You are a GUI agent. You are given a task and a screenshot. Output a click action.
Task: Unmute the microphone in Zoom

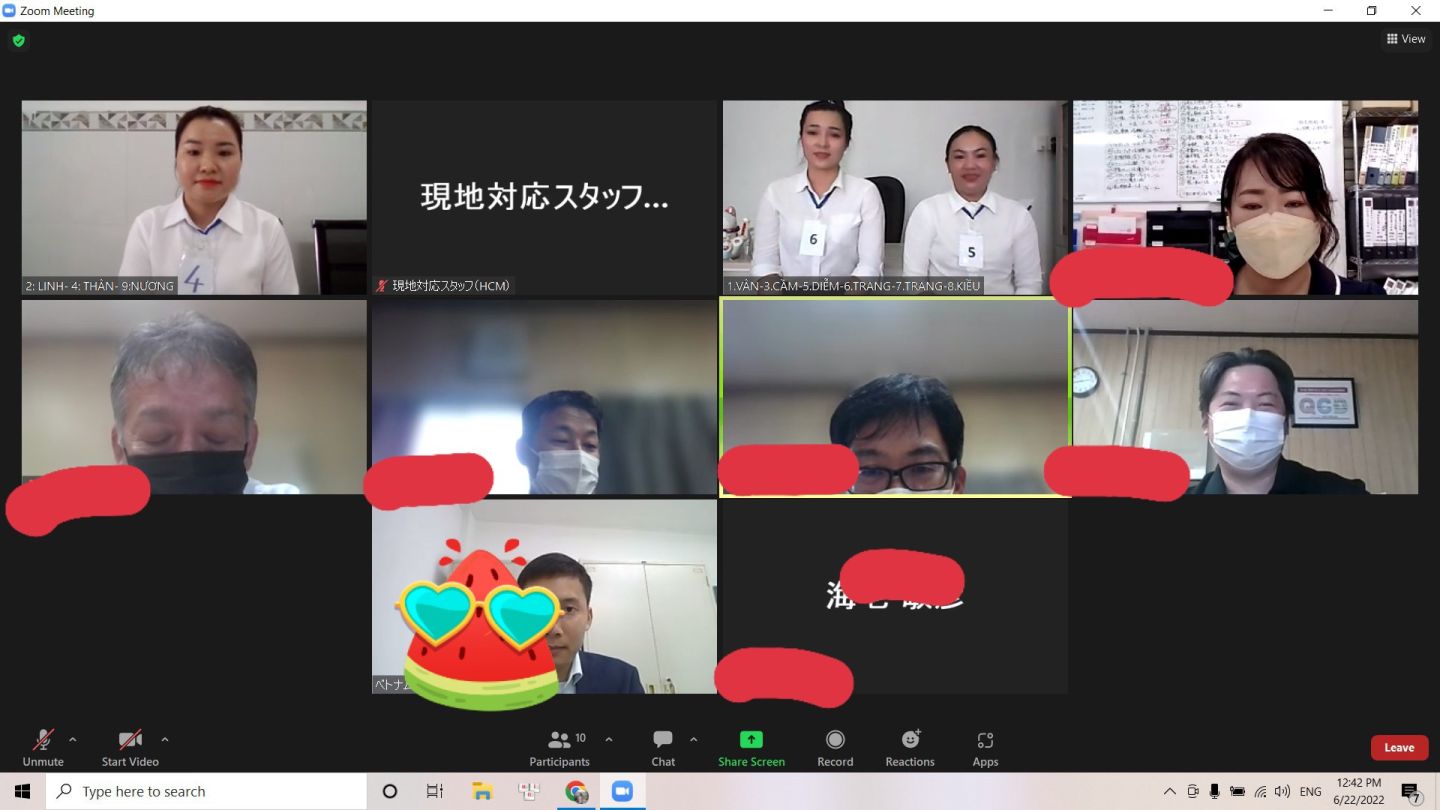click(43, 746)
